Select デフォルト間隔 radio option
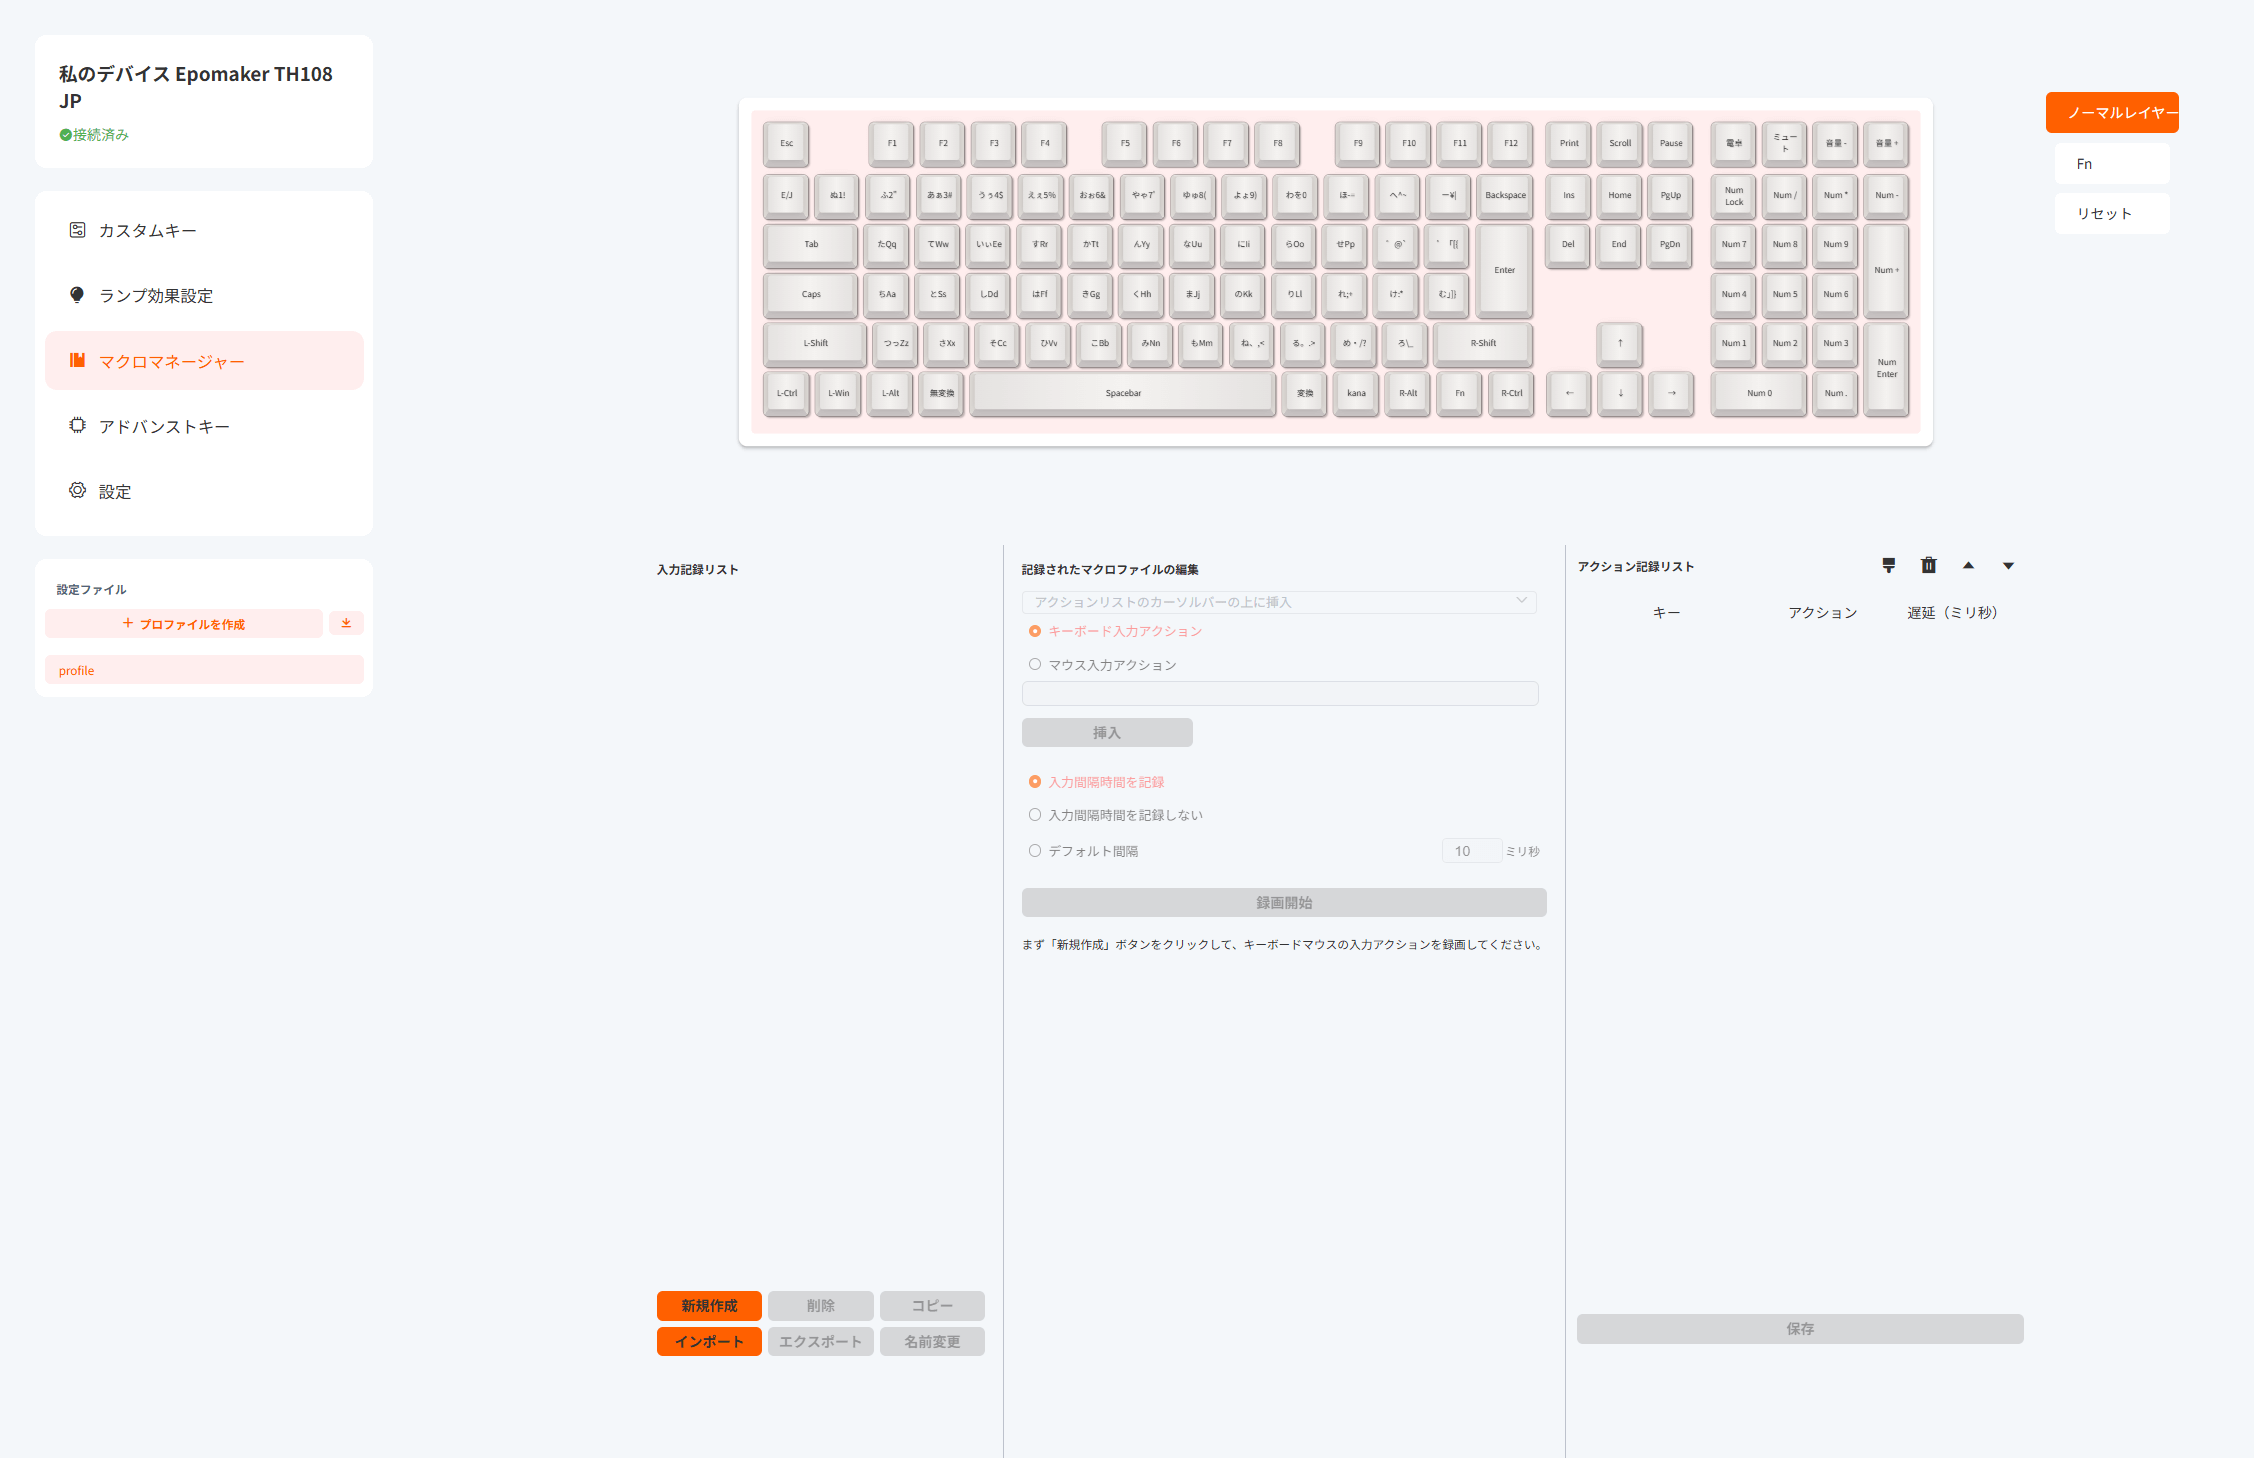 click(x=1035, y=851)
